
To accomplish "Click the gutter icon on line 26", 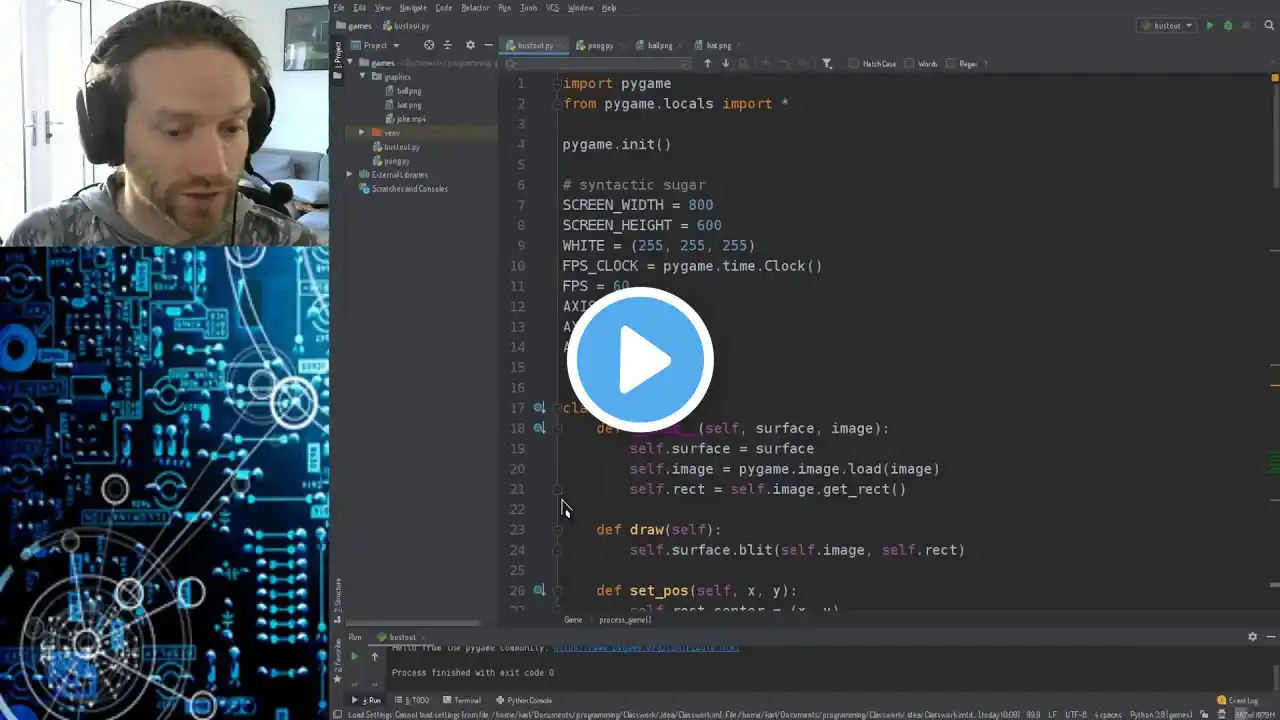I will tap(539, 591).
